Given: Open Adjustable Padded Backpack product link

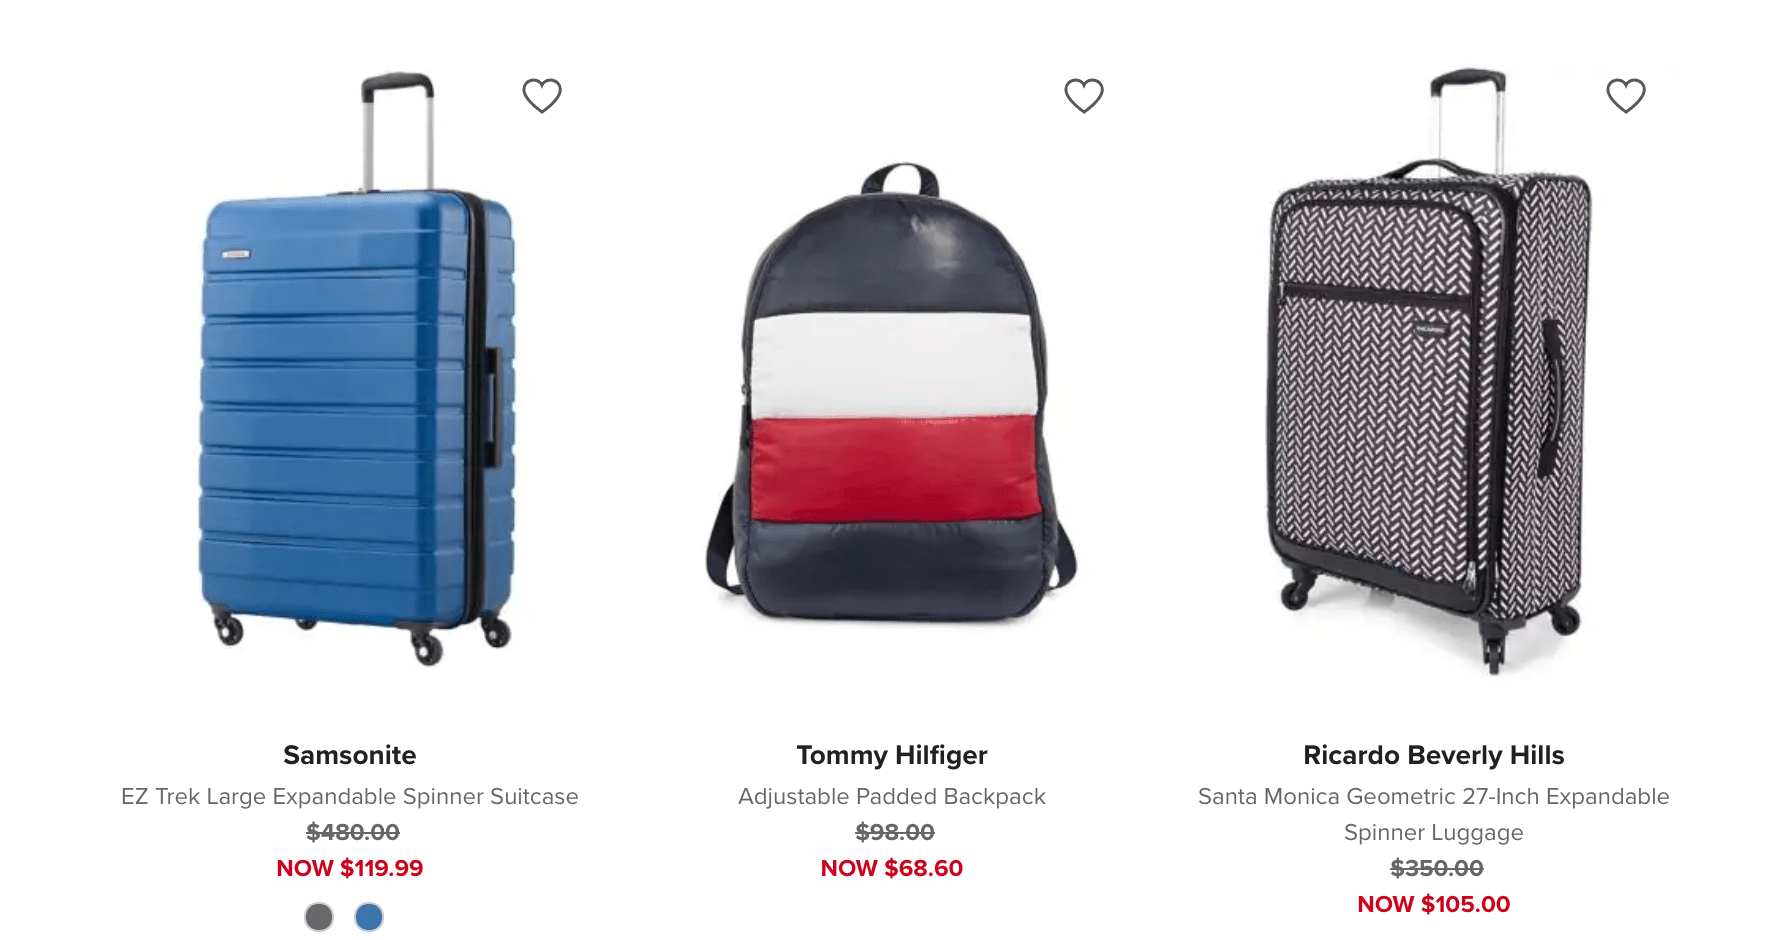Looking at the screenshot, I should [892, 796].
